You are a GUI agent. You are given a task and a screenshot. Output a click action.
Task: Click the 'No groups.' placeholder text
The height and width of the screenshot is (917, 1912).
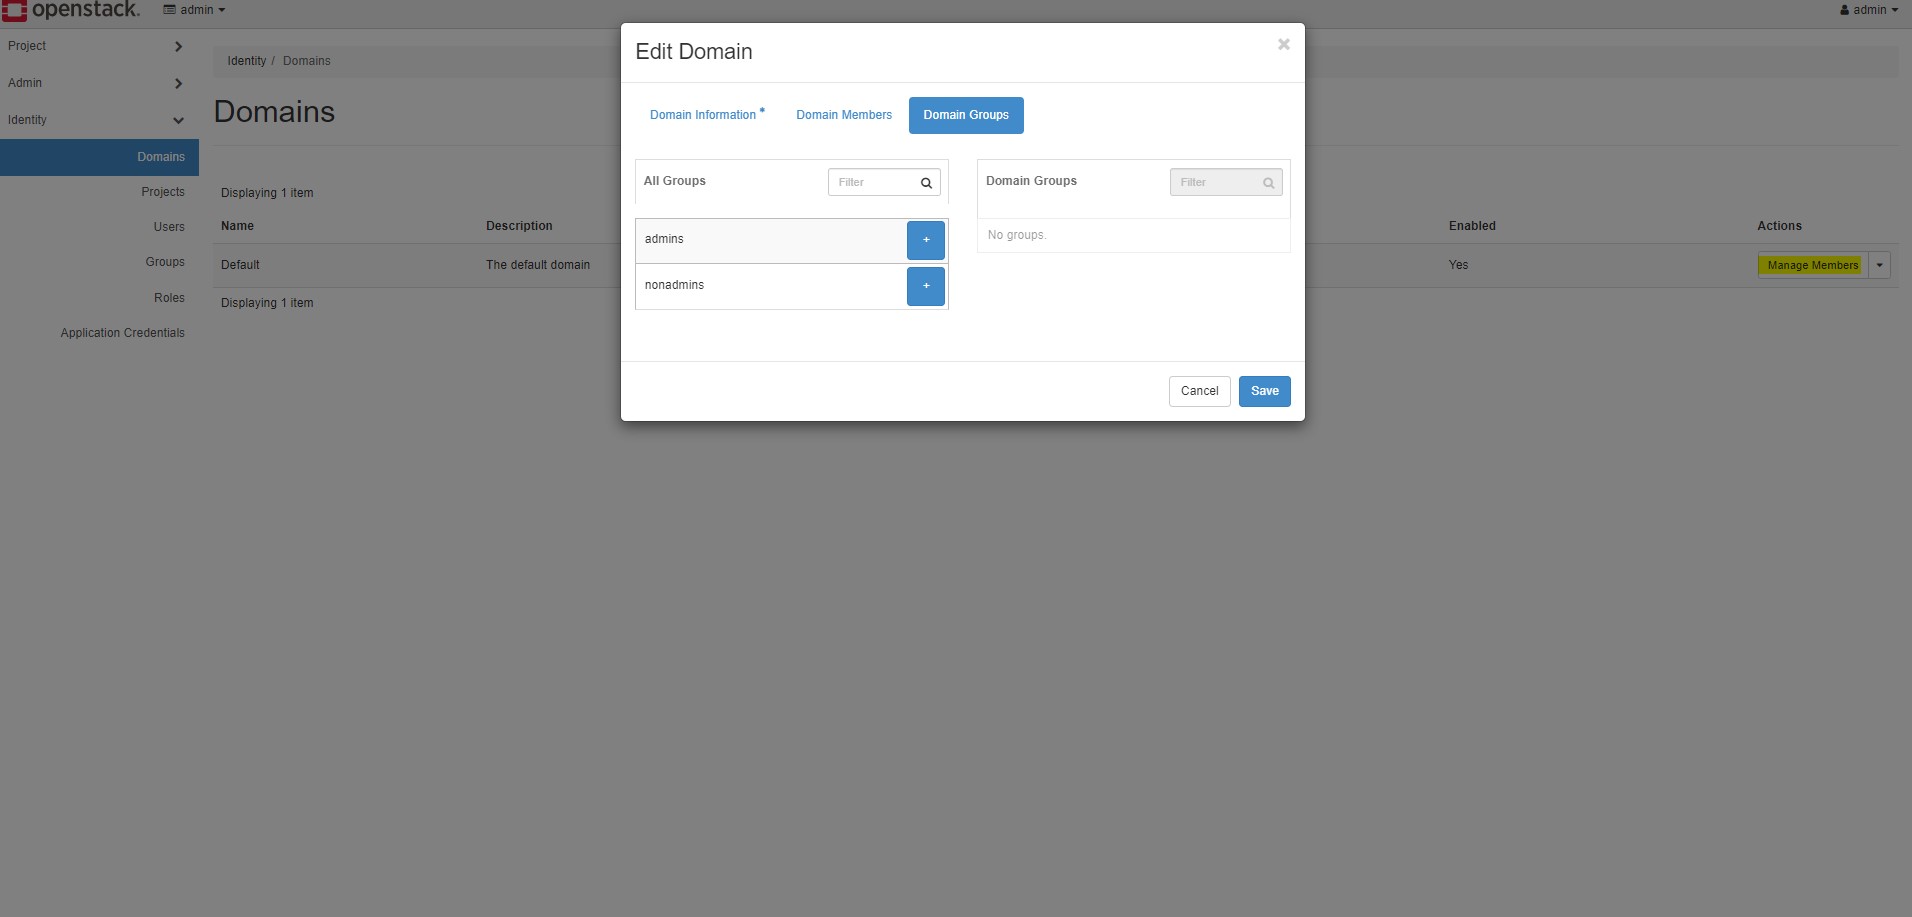tap(1016, 235)
